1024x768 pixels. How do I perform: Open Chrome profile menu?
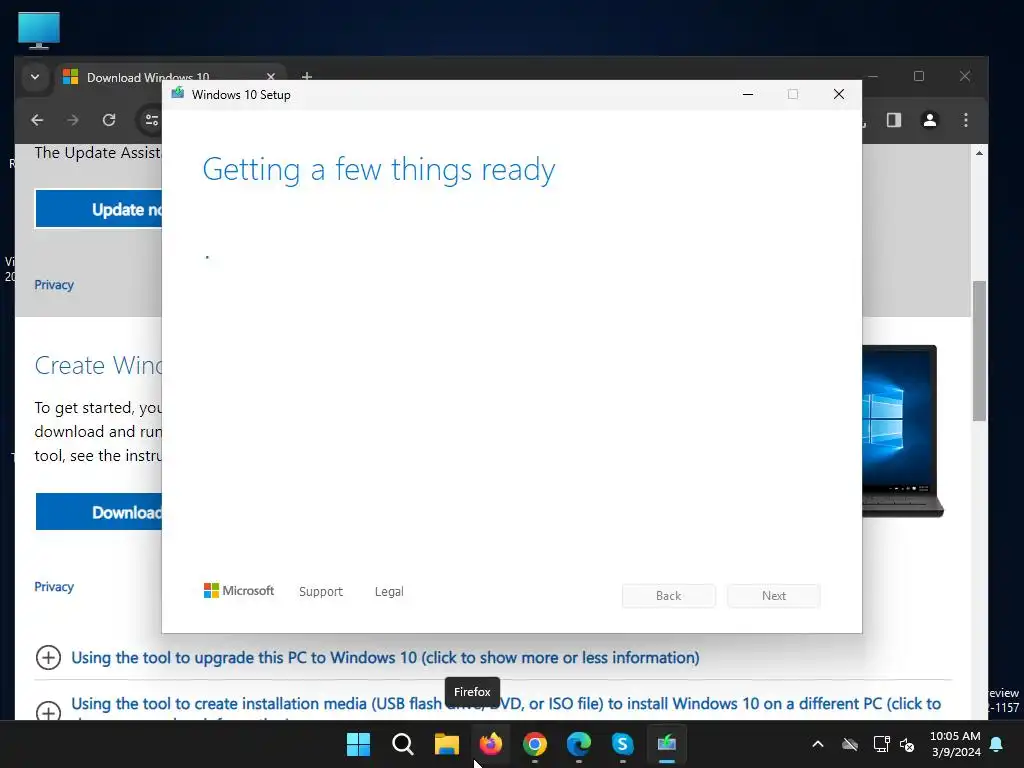tap(929, 120)
